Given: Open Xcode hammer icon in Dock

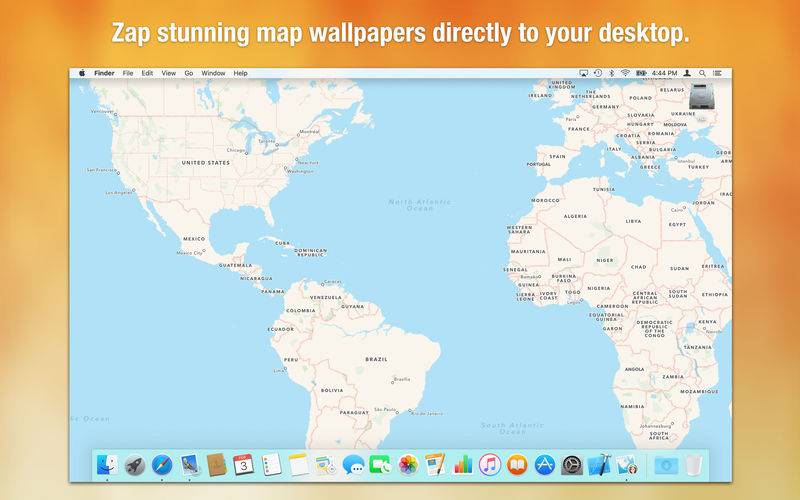Looking at the screenshot, I should coord(599,465).
